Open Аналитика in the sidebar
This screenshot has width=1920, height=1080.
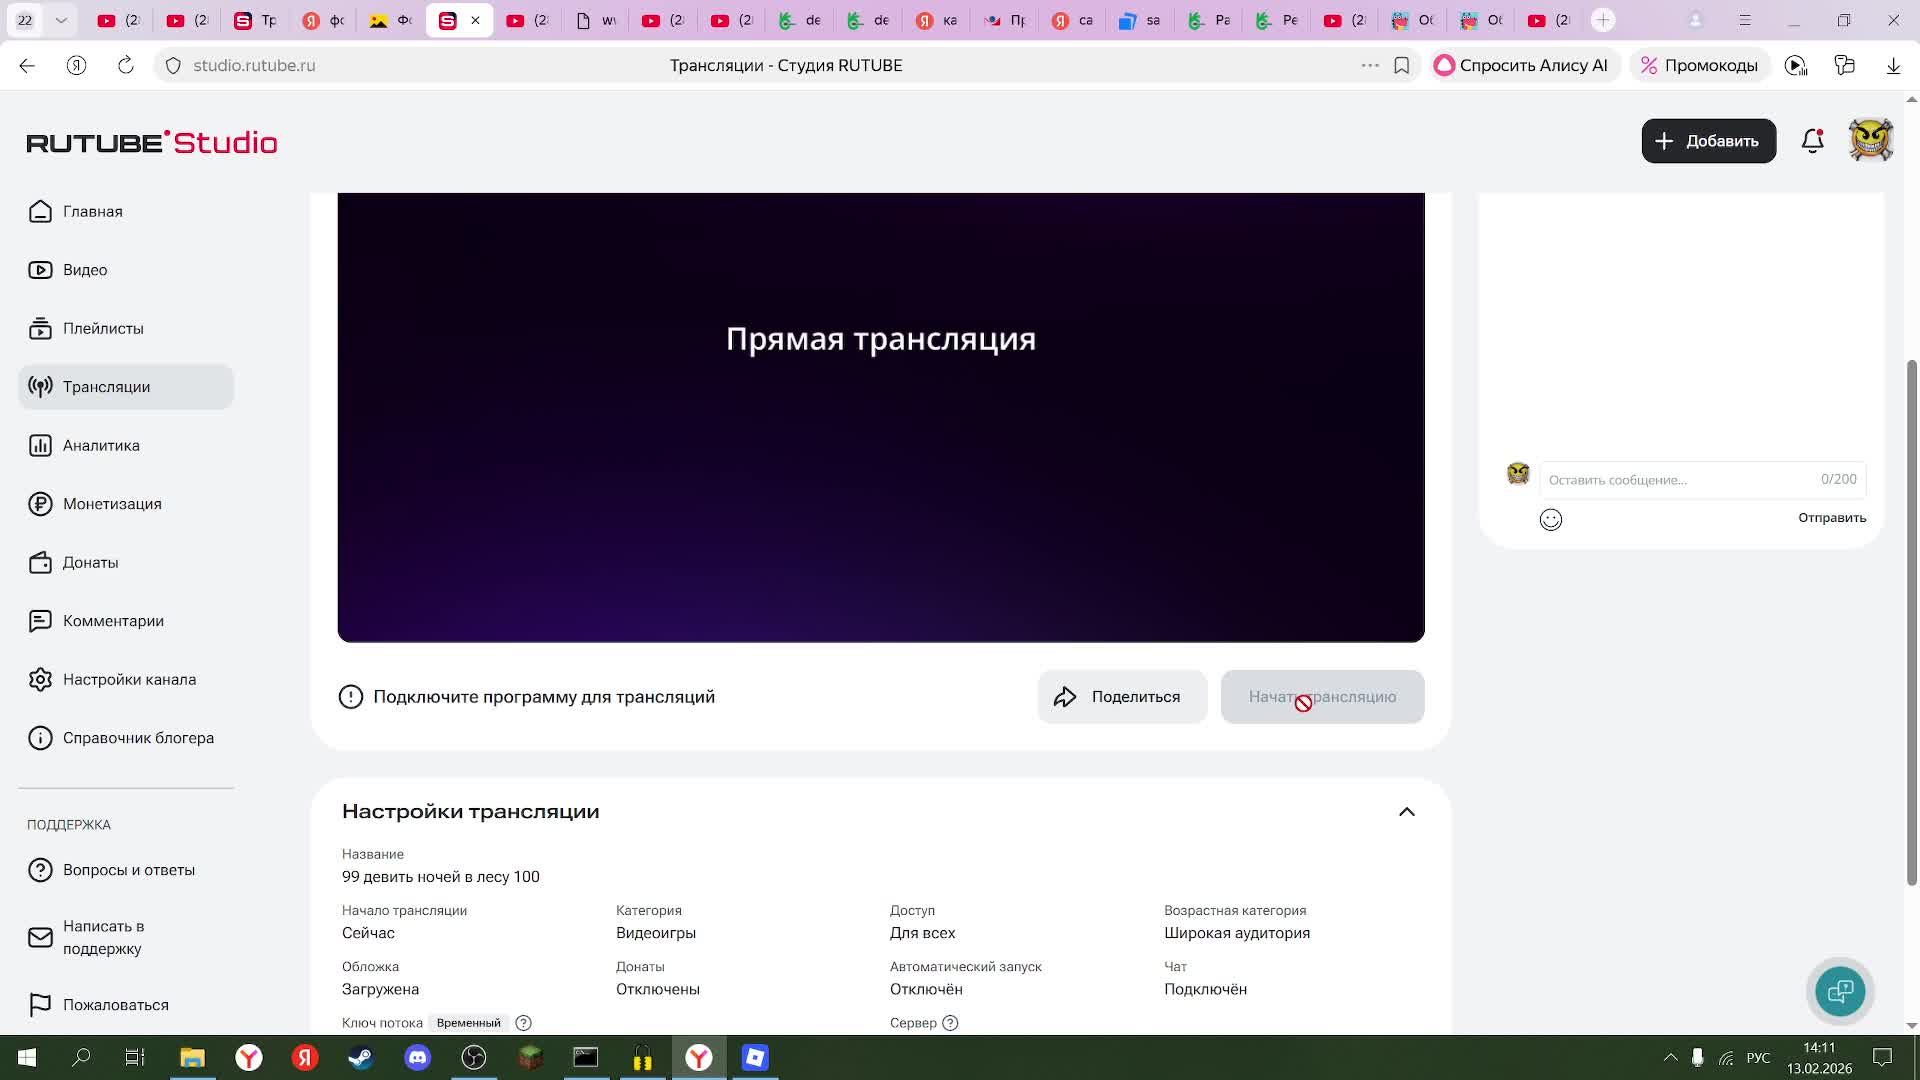(101, 446)
